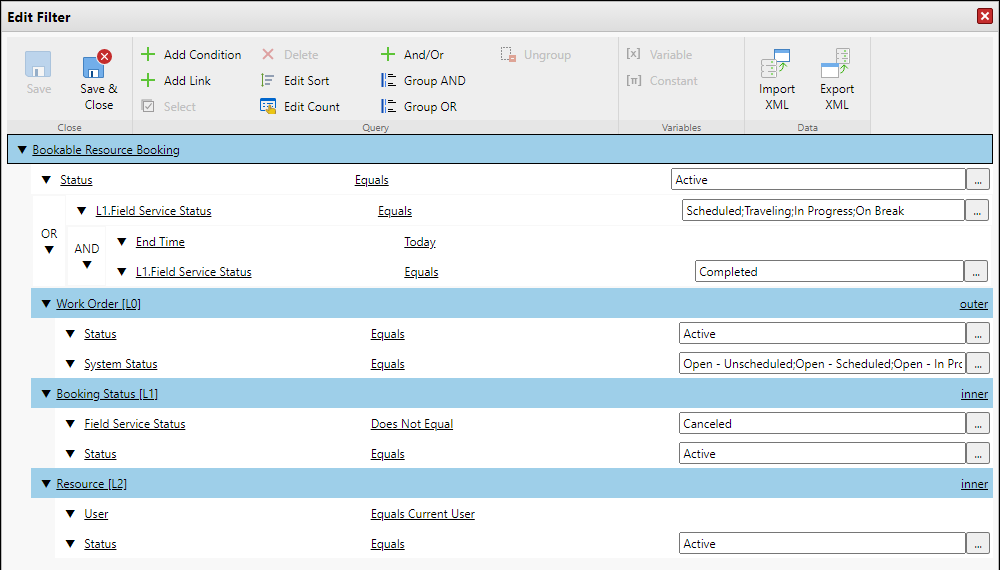Click the Add Condition plus icon
The width and height of the screenshot is (1000, 570).
(148, 55)
